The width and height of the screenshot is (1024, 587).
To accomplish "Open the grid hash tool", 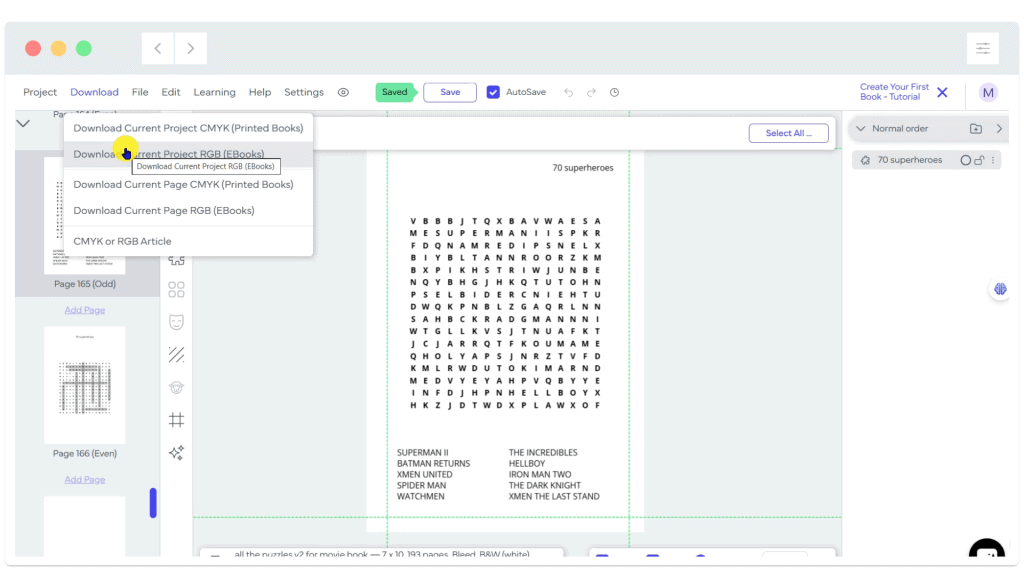I will [176, 420].
